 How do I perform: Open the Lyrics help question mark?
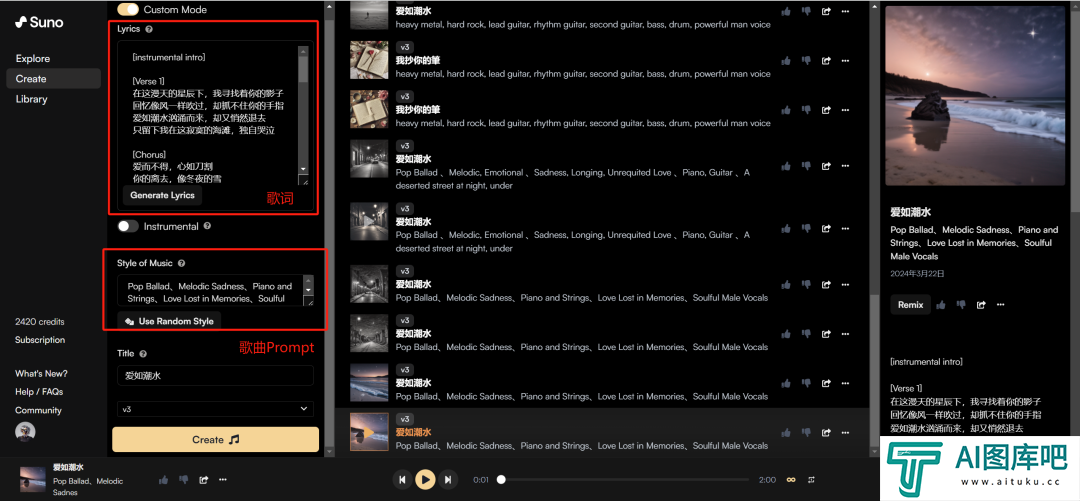149,29
